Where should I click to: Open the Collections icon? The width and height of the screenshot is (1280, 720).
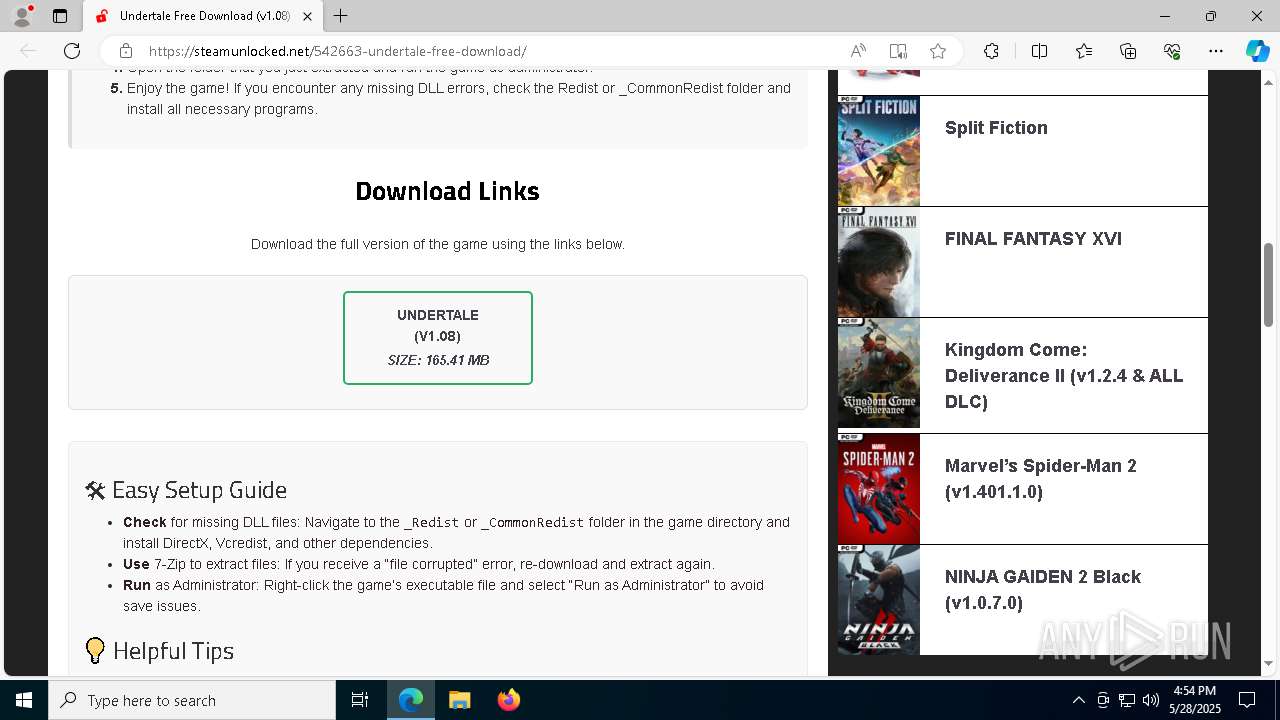[1128, 51]
